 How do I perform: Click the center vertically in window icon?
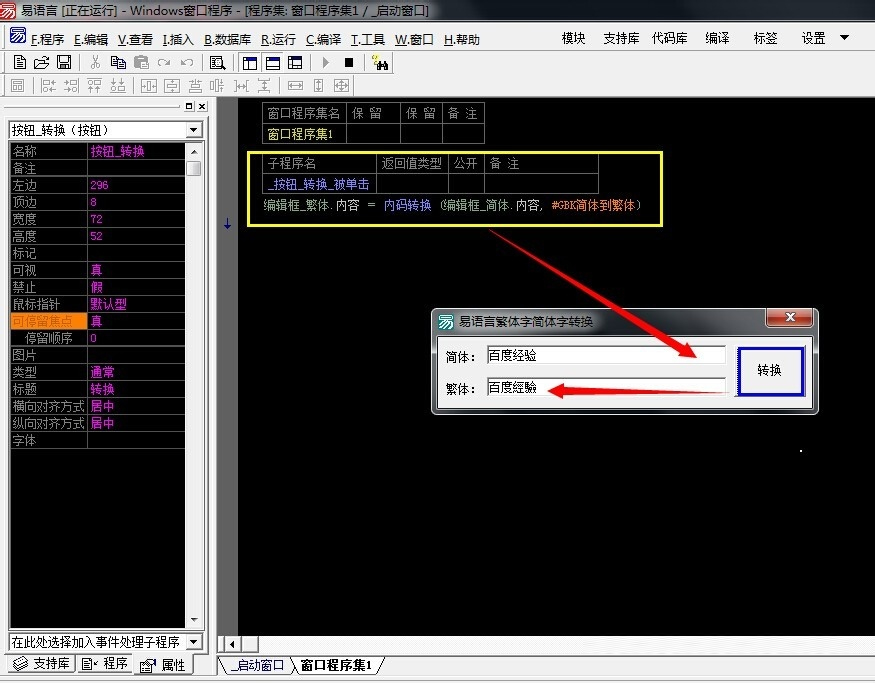point(172,85)
